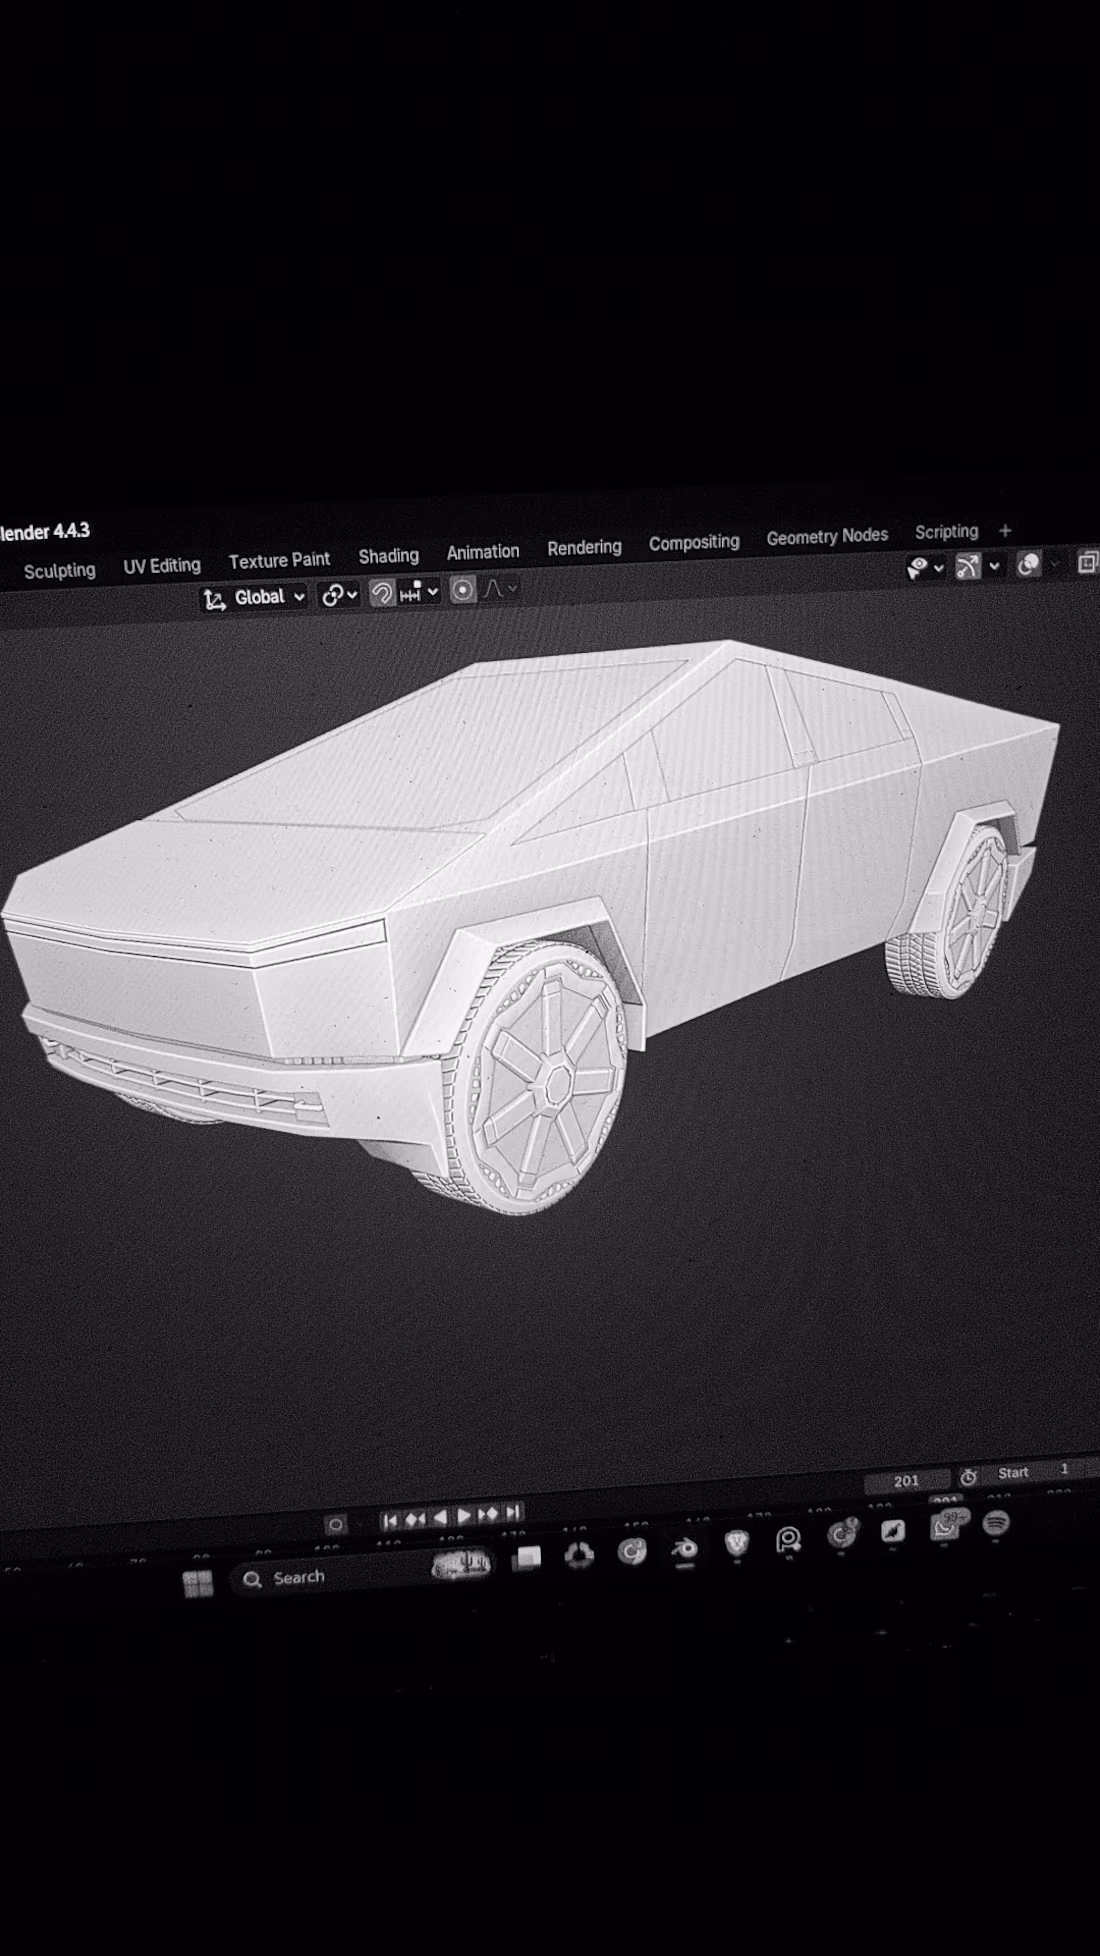This screenshot has height=1956, width=1100.
Task: Click the playhead marker at frame 201
Action: coord(945,1501)
